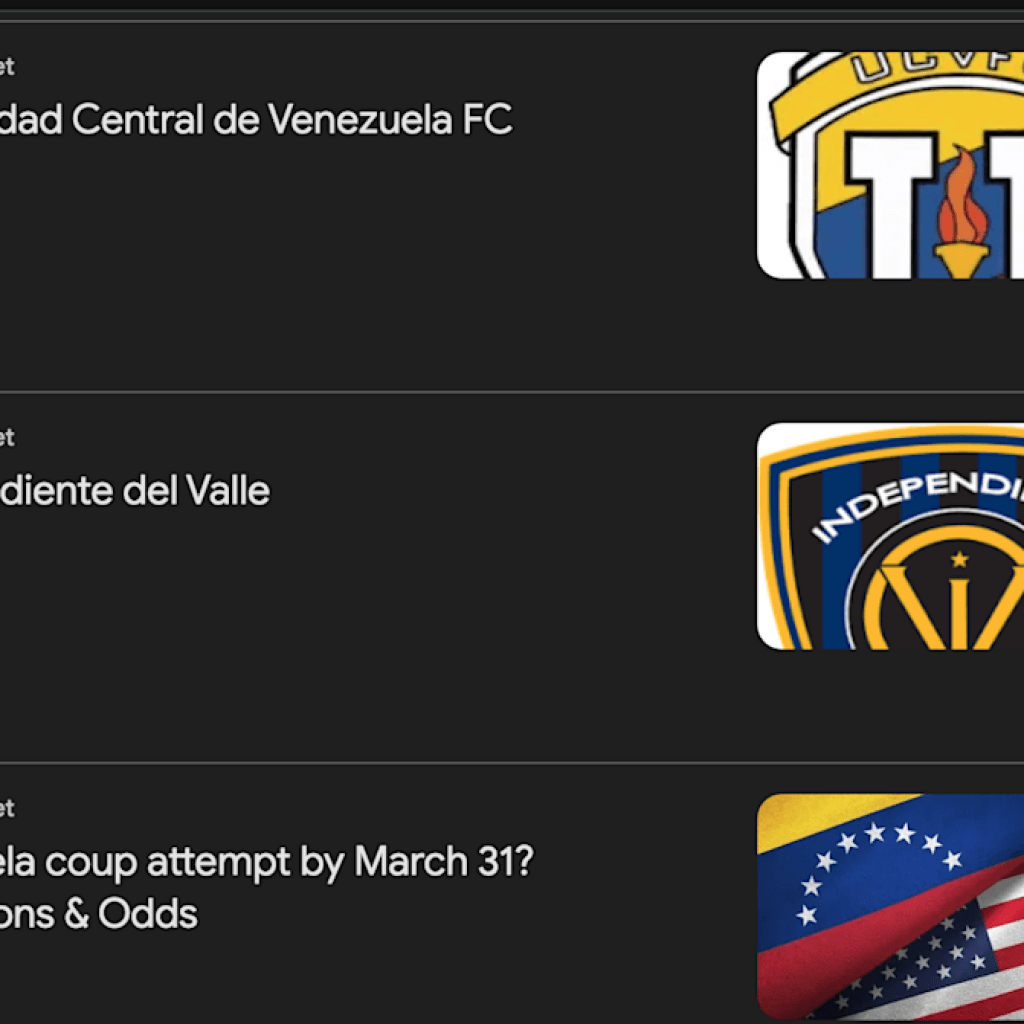Click the UCV FC crest thumbnail
This screenshot has width=1024, height=1024.
[x=890, y=165]
